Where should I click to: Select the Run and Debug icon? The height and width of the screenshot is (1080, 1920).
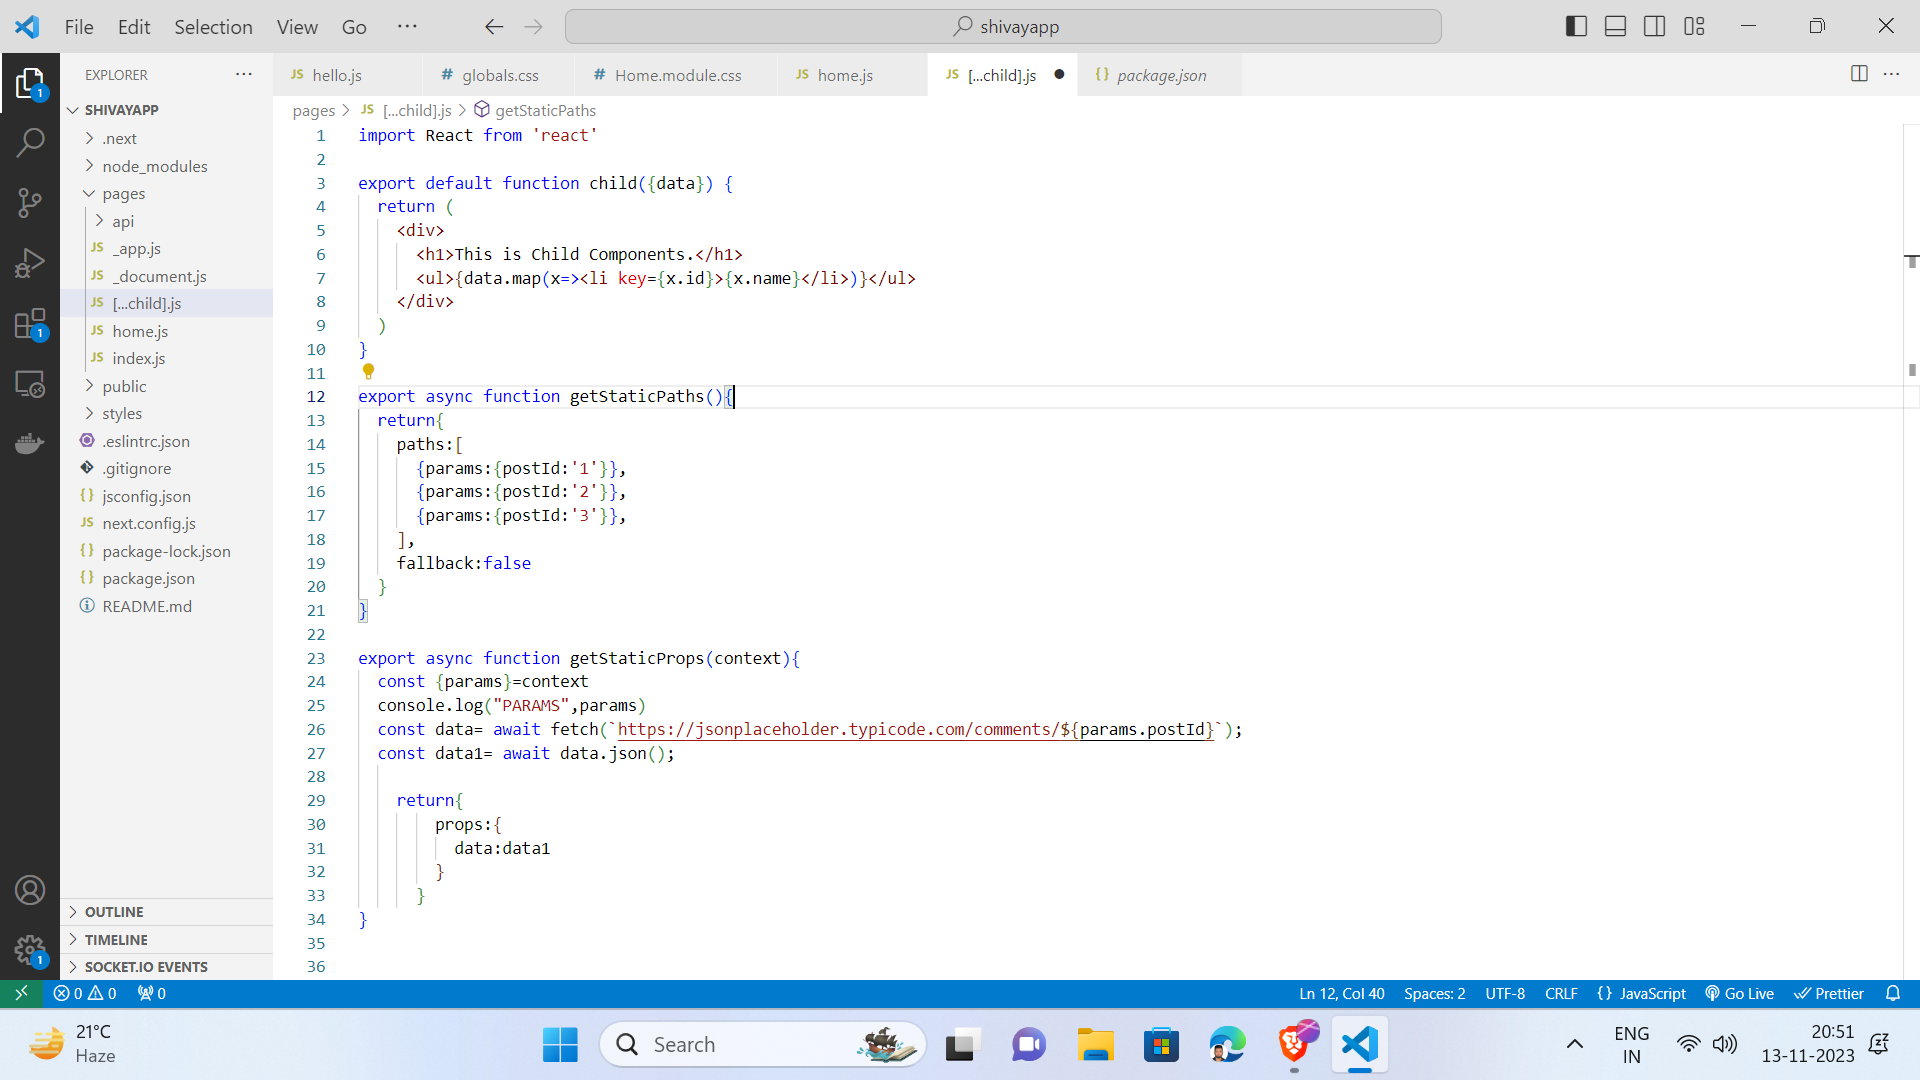click(31, 263)
